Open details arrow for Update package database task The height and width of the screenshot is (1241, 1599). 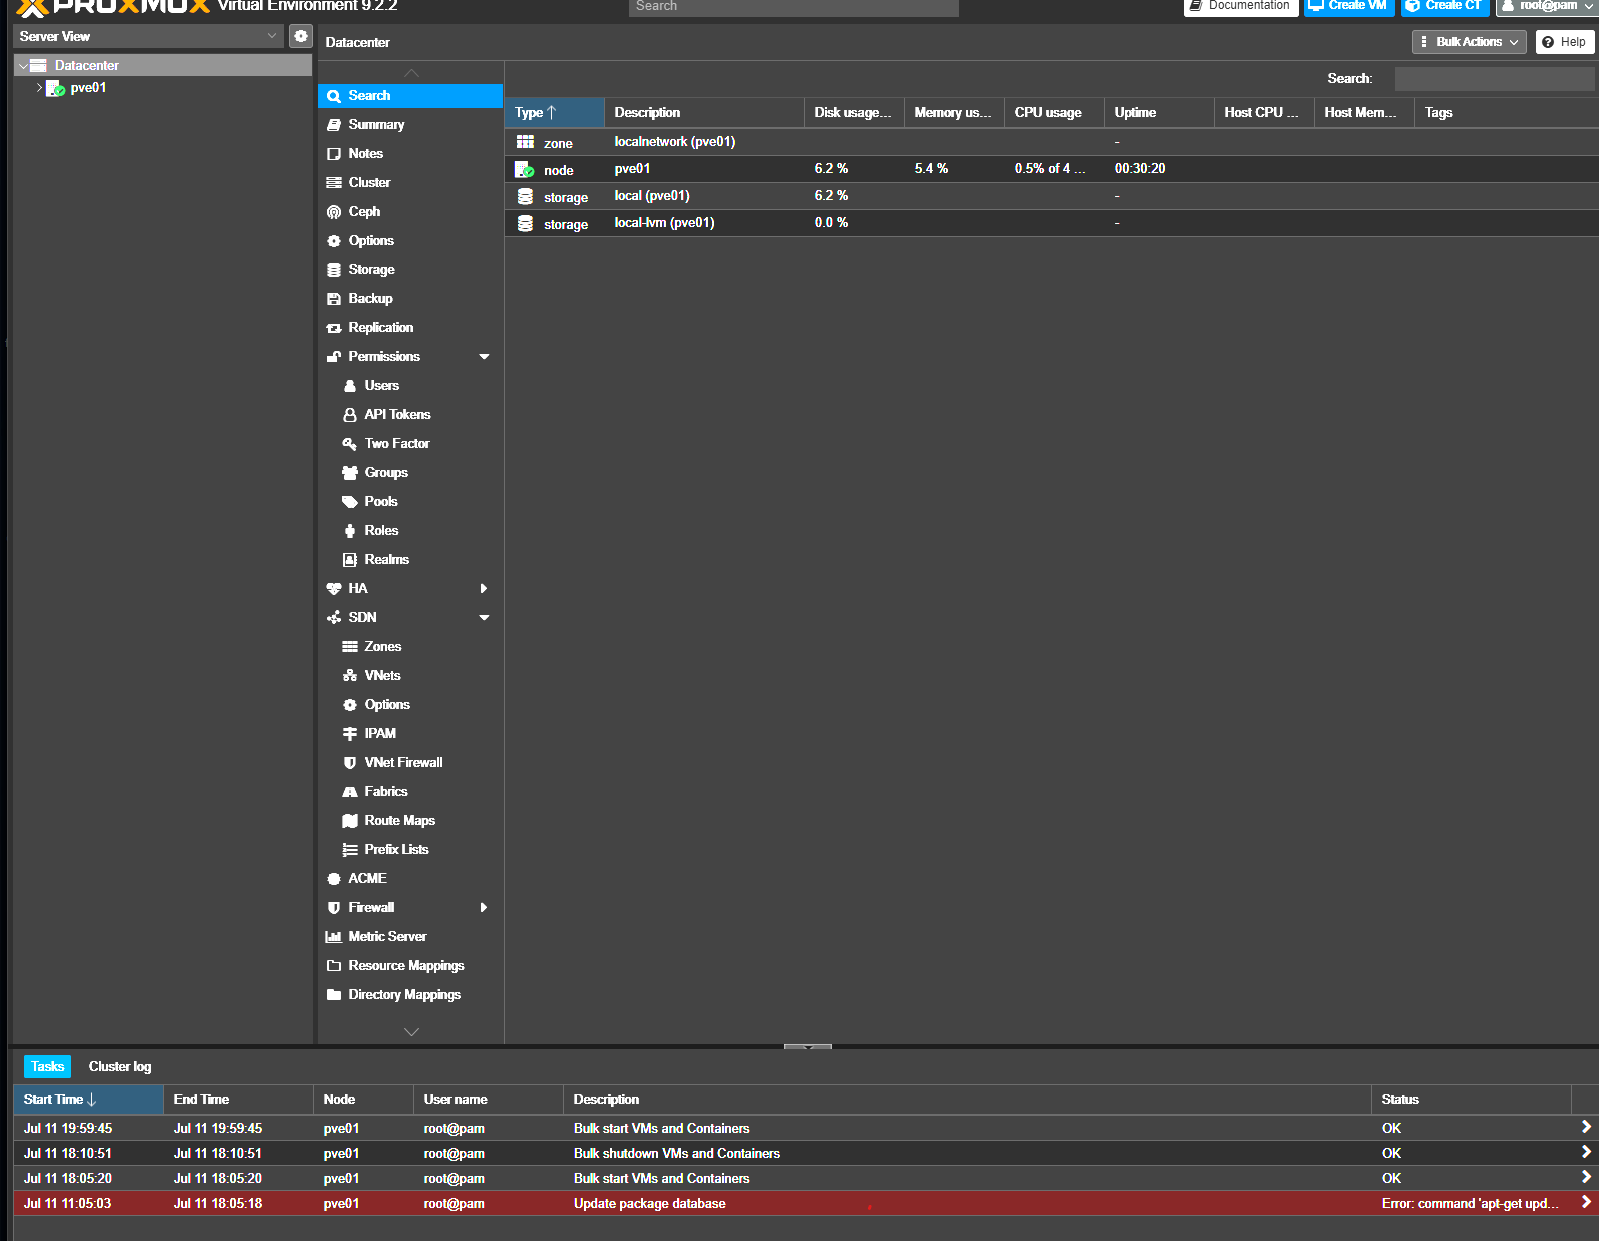[x=1586, y=1202]
